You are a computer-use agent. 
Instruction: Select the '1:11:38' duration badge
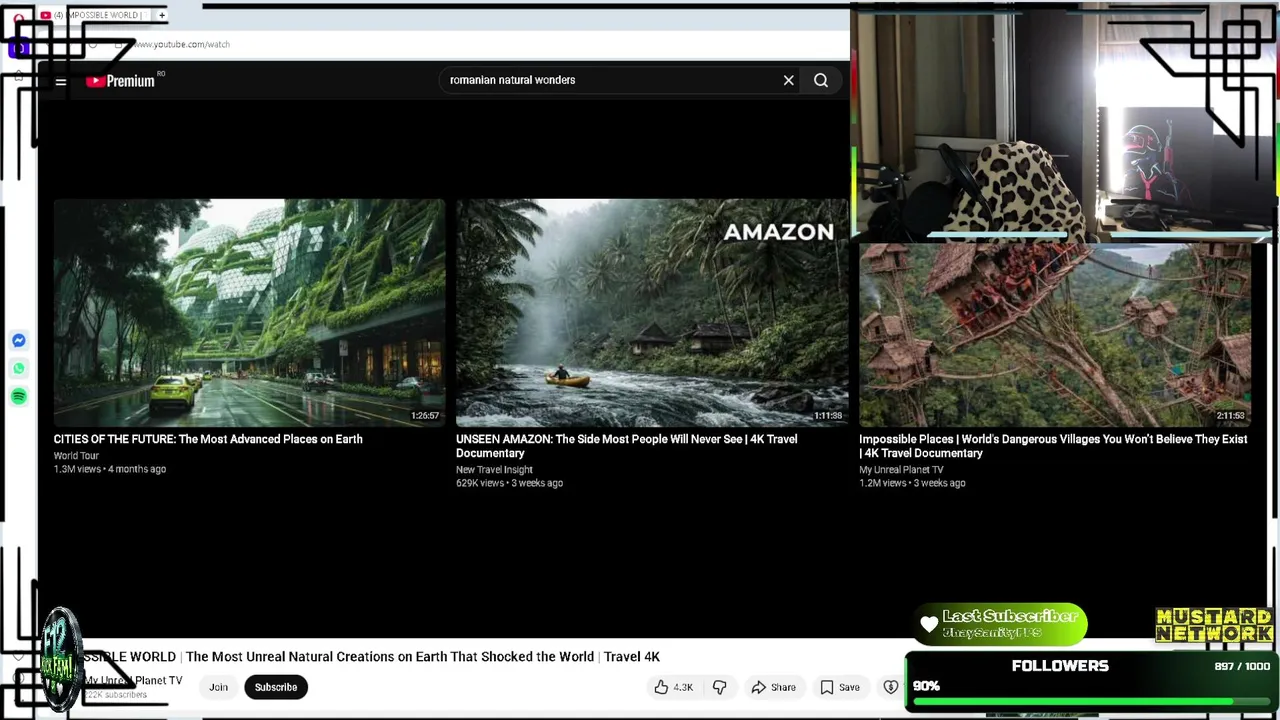point(828,416)
